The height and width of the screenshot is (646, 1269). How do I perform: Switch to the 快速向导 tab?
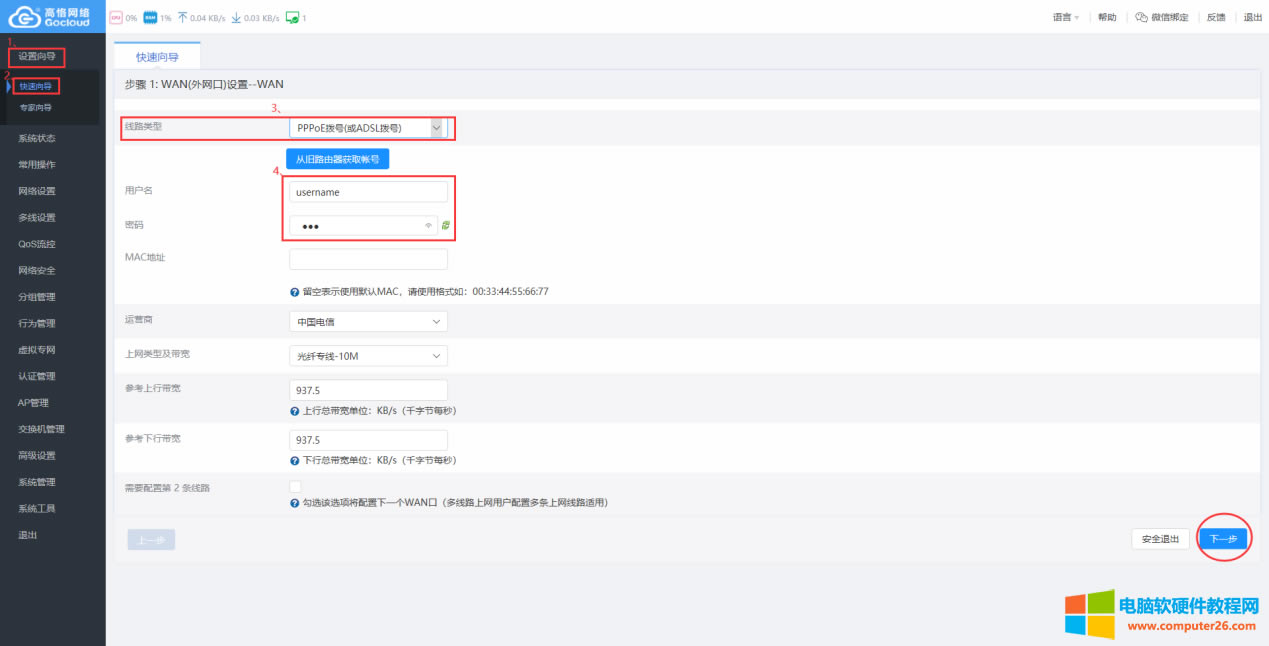157,56
